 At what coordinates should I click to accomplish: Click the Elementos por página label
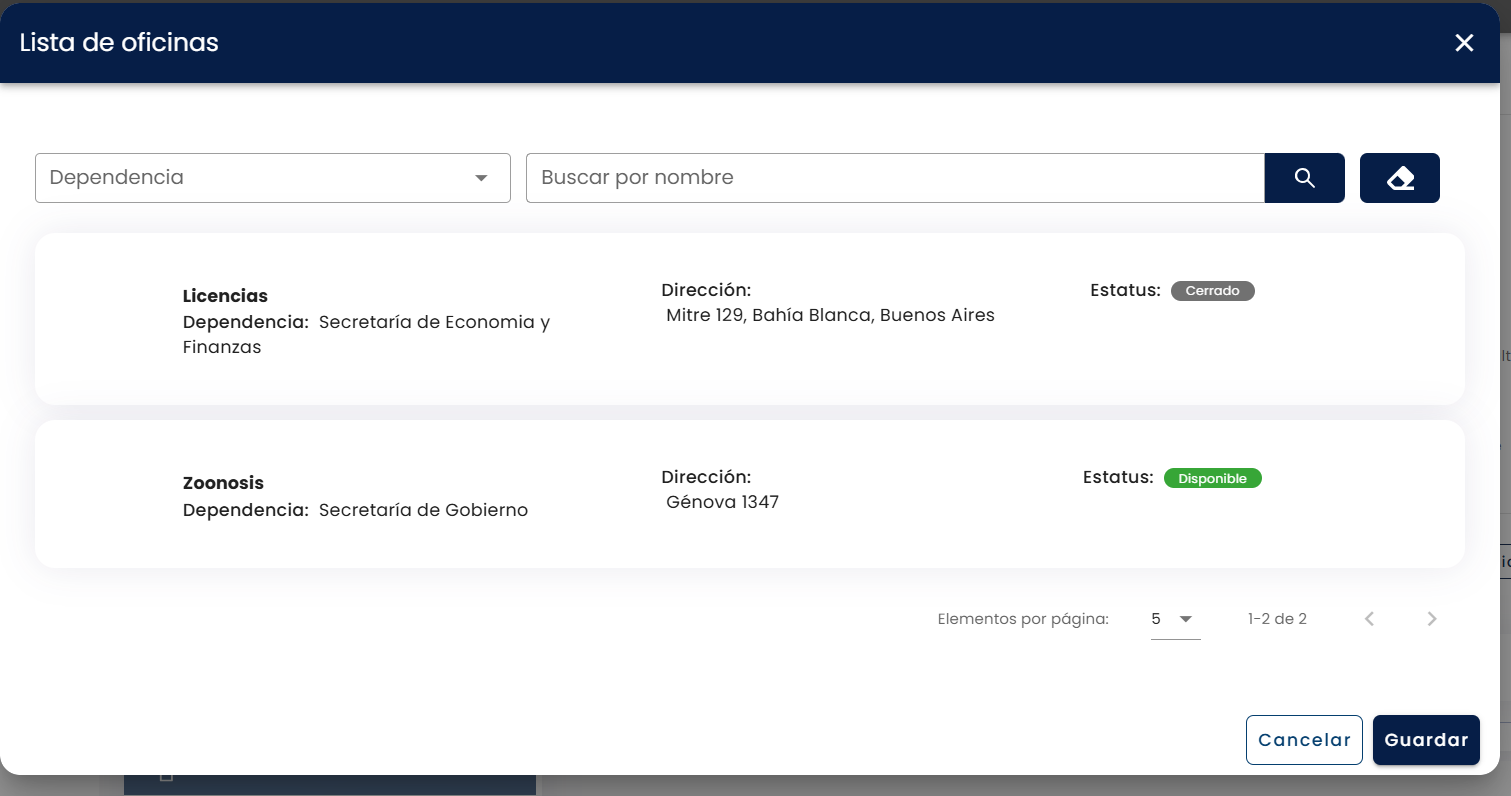coord(1023,619)
